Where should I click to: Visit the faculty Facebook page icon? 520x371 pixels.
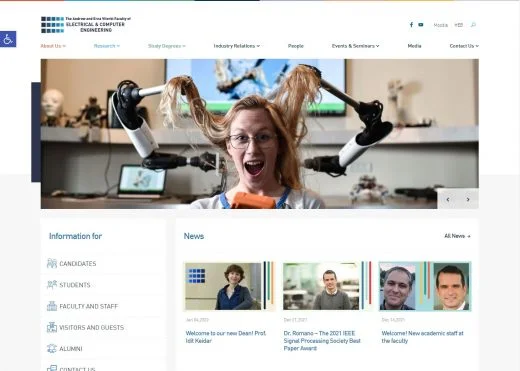[x=411, y=25]
